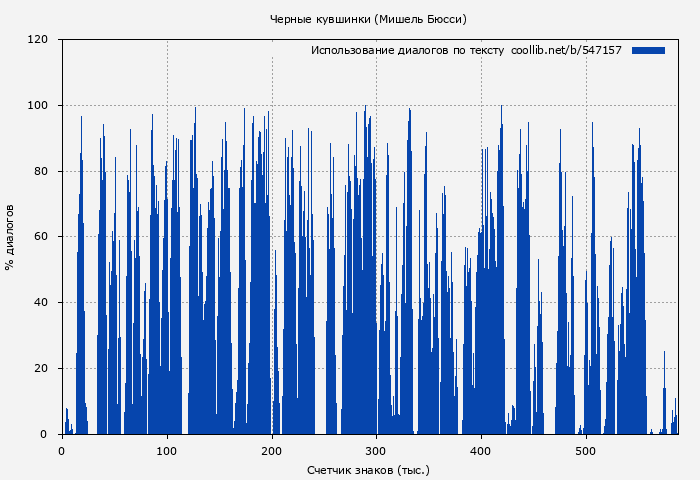Click the 0 tick label on the Y-axis
Viewport: 700px width, 480px height.
tap(44, 434)
